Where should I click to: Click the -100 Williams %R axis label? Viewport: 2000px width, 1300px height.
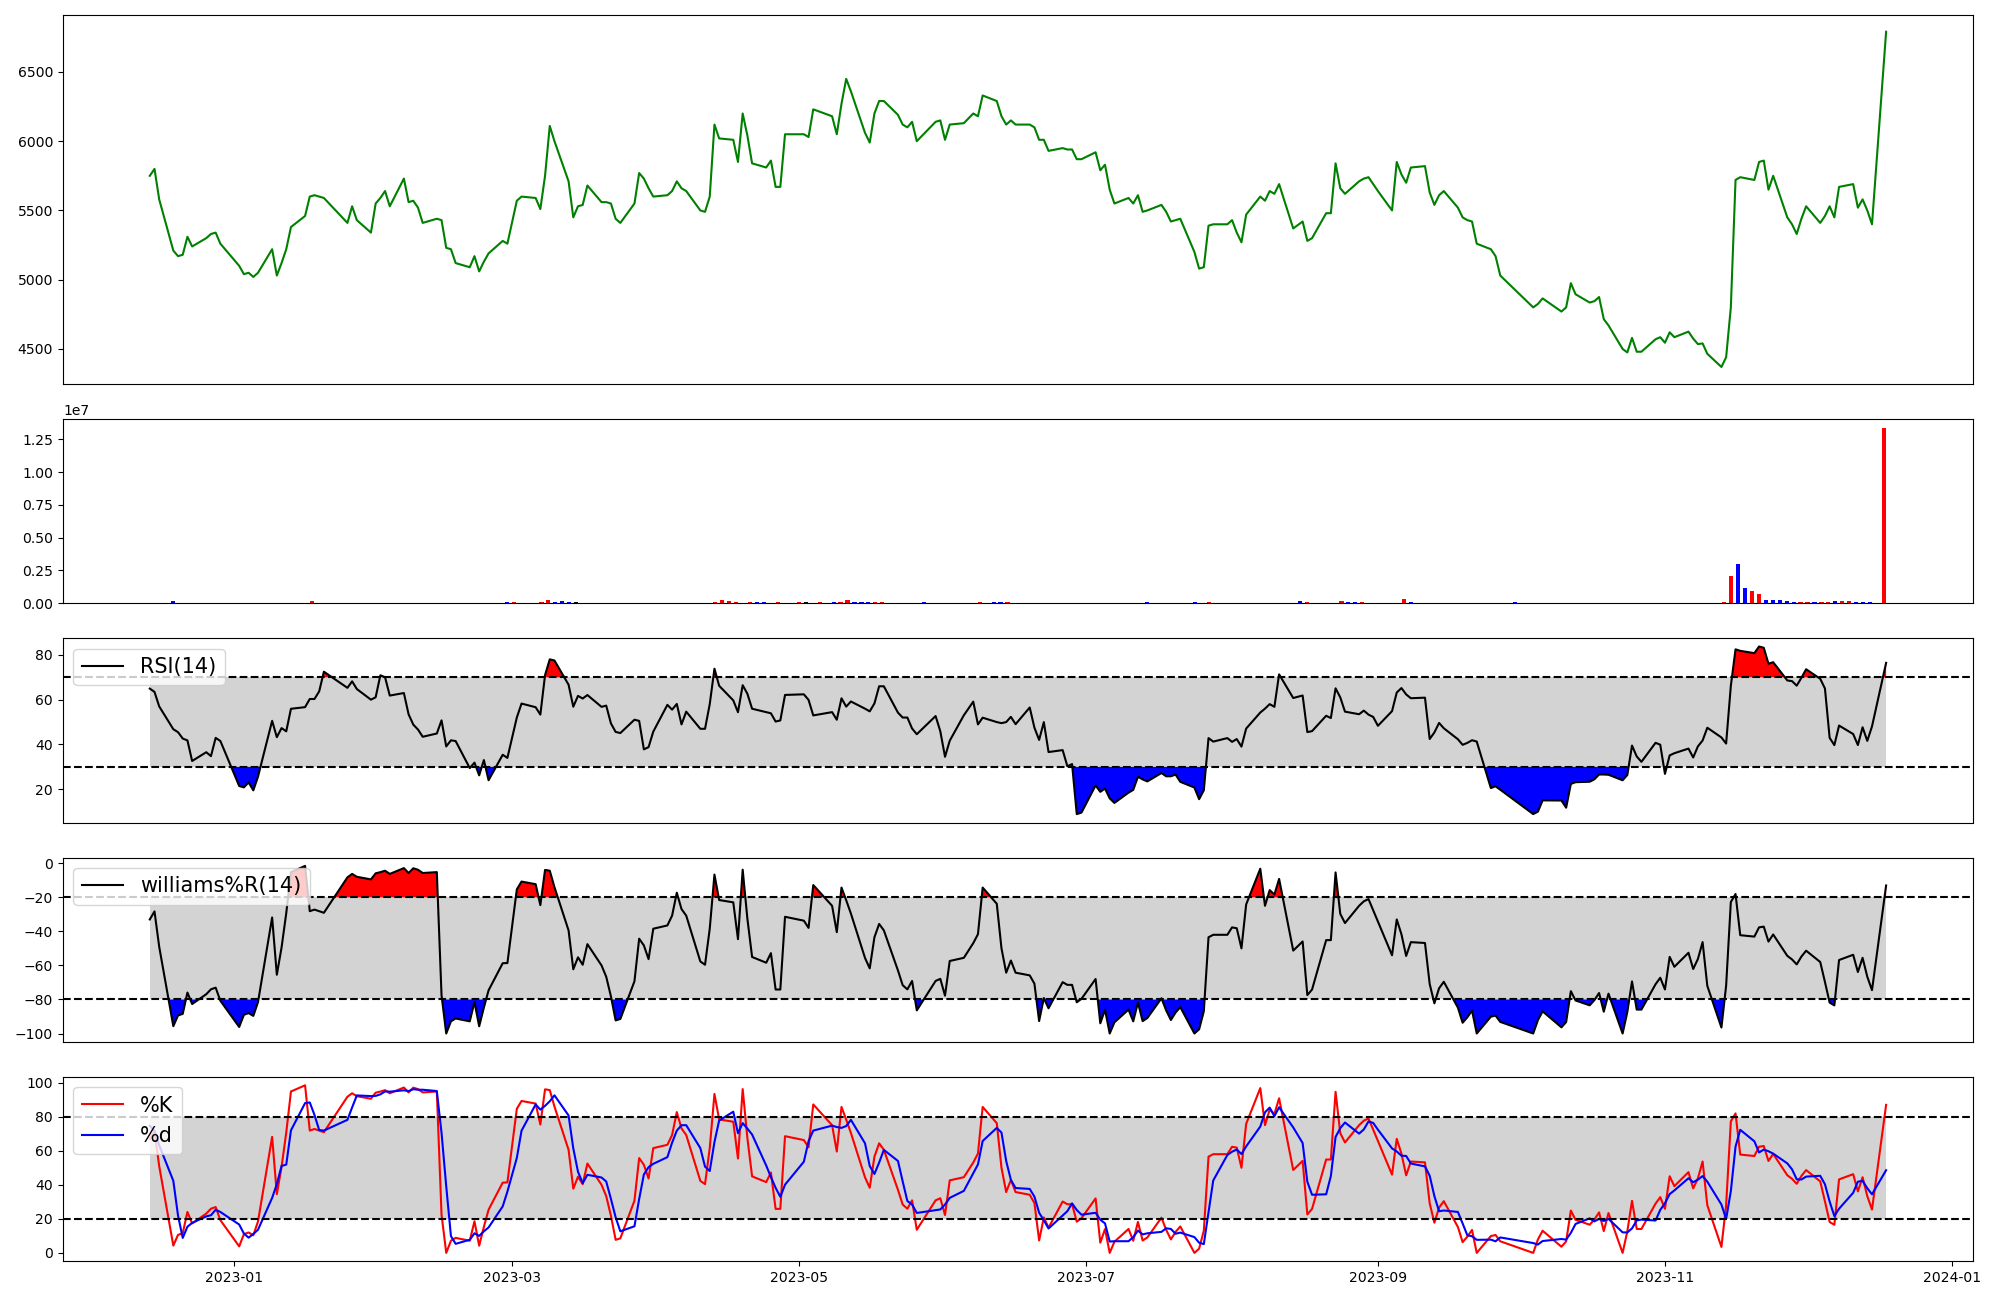[x=33, y=1034]
